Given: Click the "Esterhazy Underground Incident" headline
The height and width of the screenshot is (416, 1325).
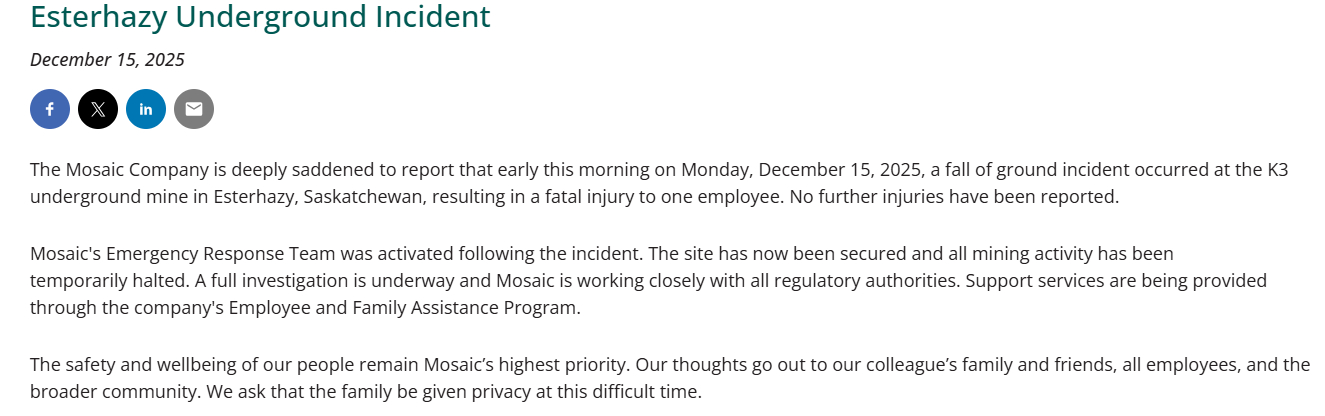Looking at the screenshot, I should click(x=260, y=17).
